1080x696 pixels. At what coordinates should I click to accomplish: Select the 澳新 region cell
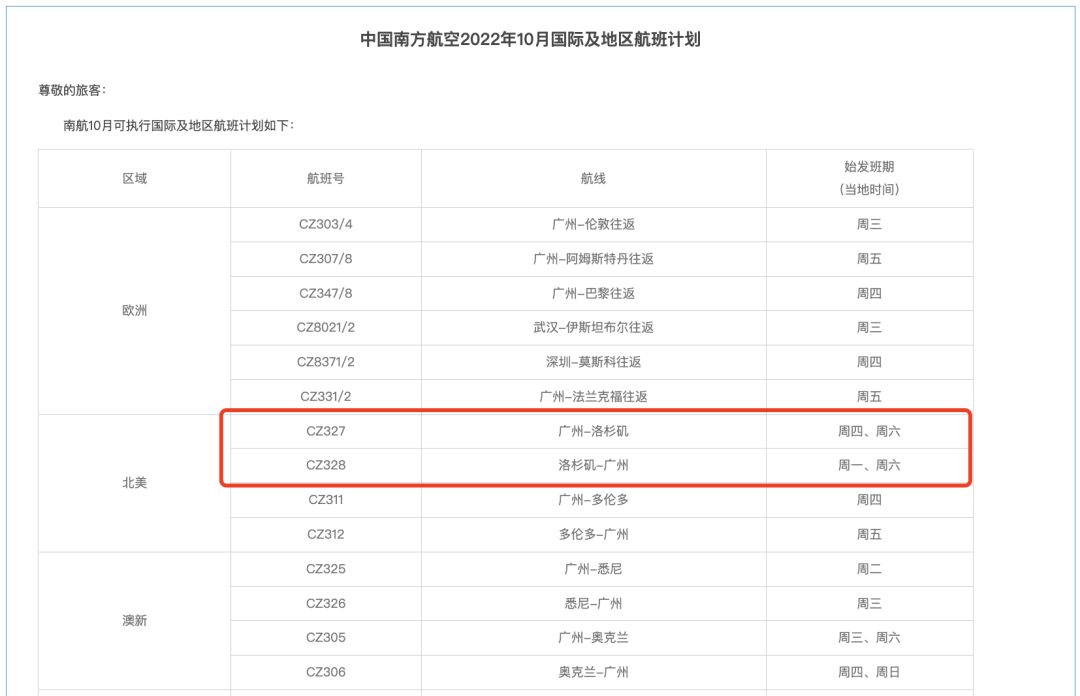134,621
